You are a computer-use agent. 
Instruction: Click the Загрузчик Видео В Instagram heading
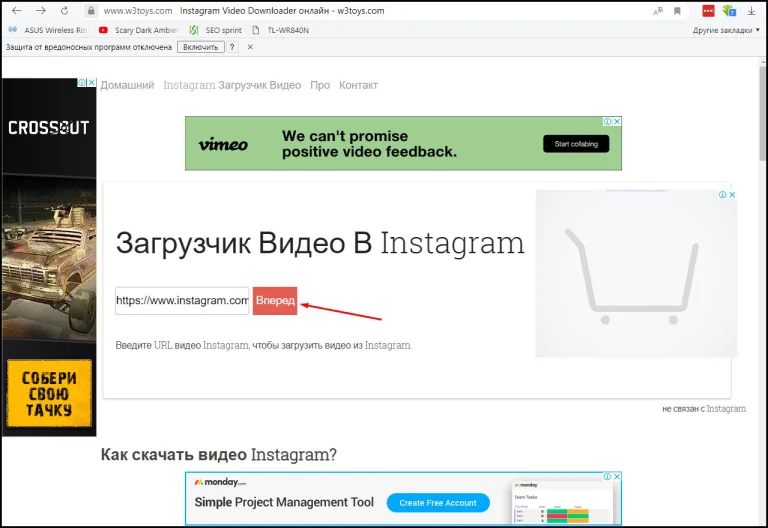320,242
